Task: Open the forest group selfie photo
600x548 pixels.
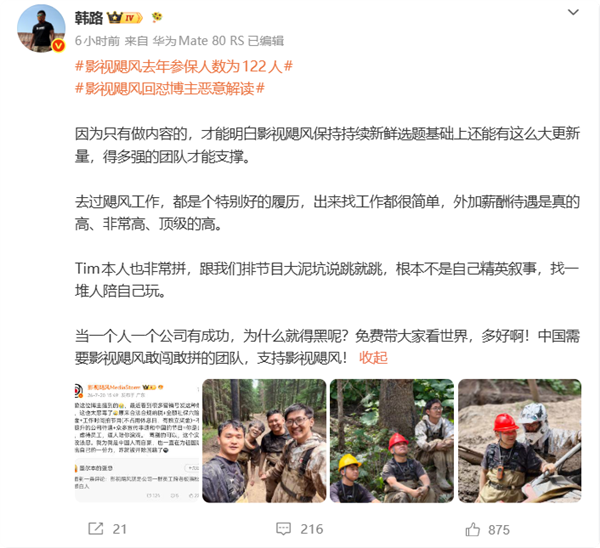Action: pyautogui.click(x=264, y=440)
